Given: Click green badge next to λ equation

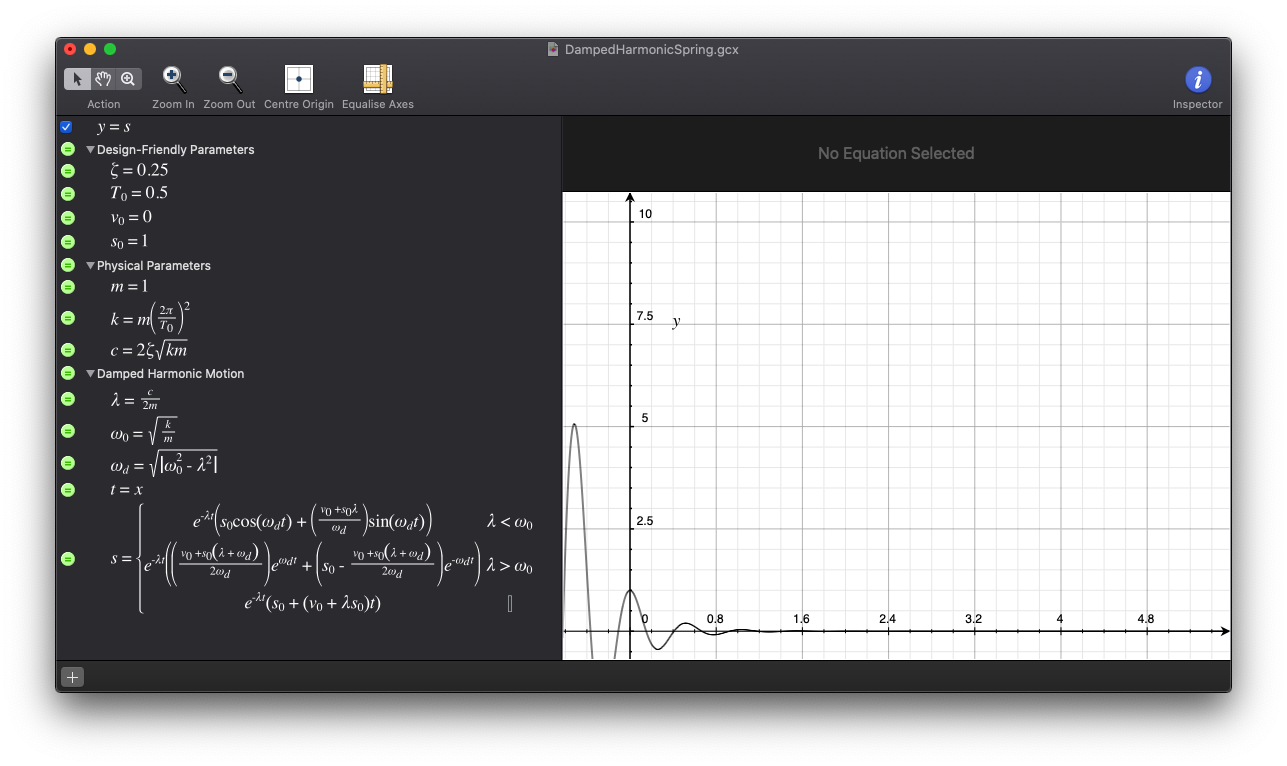Looking at the screenshot, I should coord(68,399).
